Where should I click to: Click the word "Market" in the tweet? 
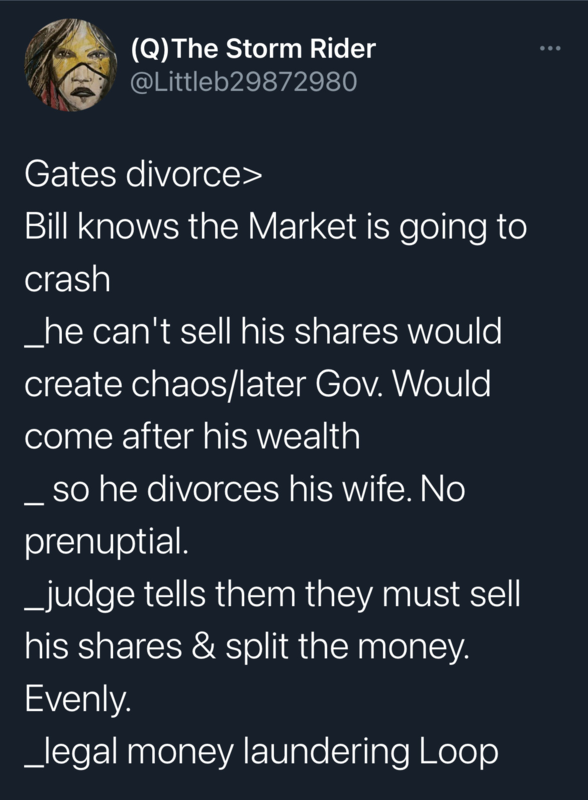click(x=302, y=226)
